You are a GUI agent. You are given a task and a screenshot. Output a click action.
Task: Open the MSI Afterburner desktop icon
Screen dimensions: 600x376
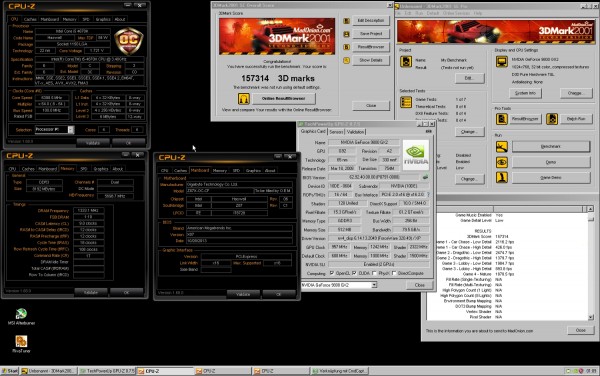click(21, 314)
